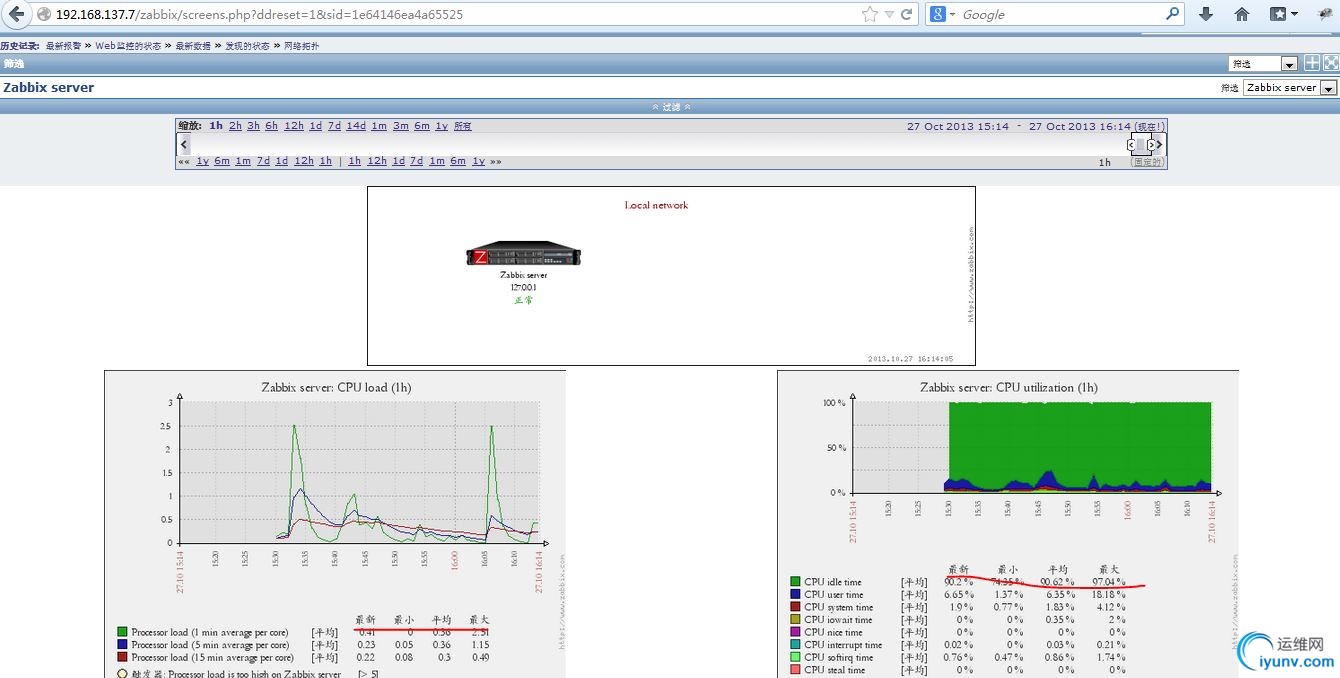Open 网络拓扑 in history breadcrumbs
The height and width of the screenshot is (678, 1340).
click(x=302, y=46)
